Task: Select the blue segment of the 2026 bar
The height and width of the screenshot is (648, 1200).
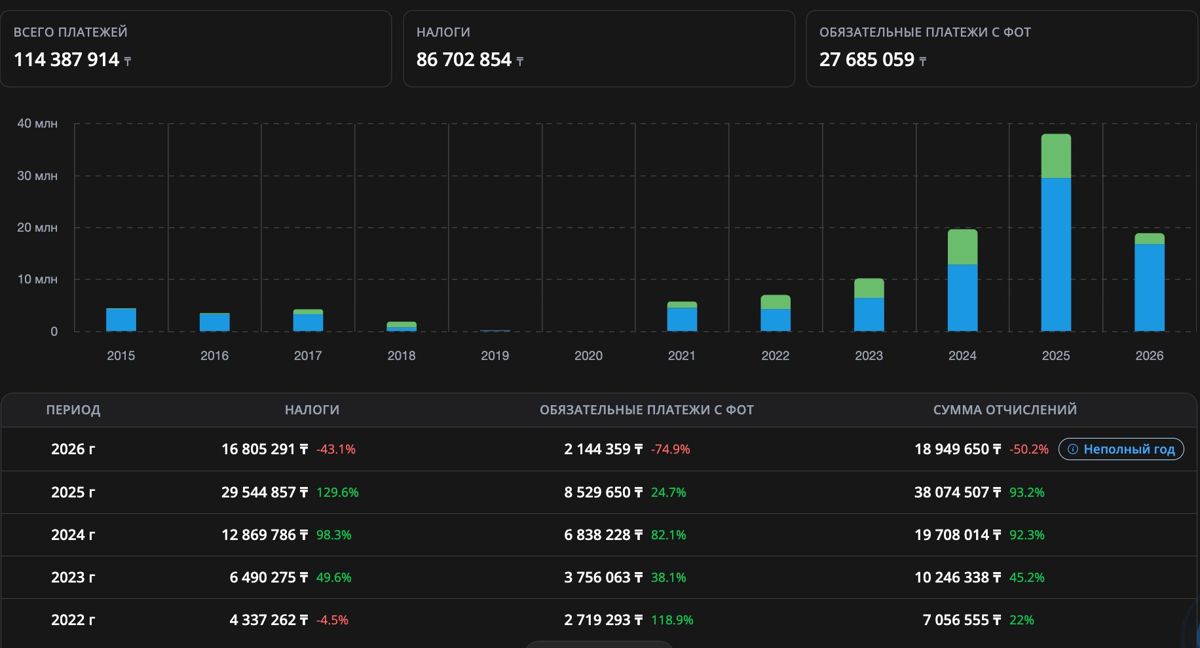Action: click(1150, 287)
